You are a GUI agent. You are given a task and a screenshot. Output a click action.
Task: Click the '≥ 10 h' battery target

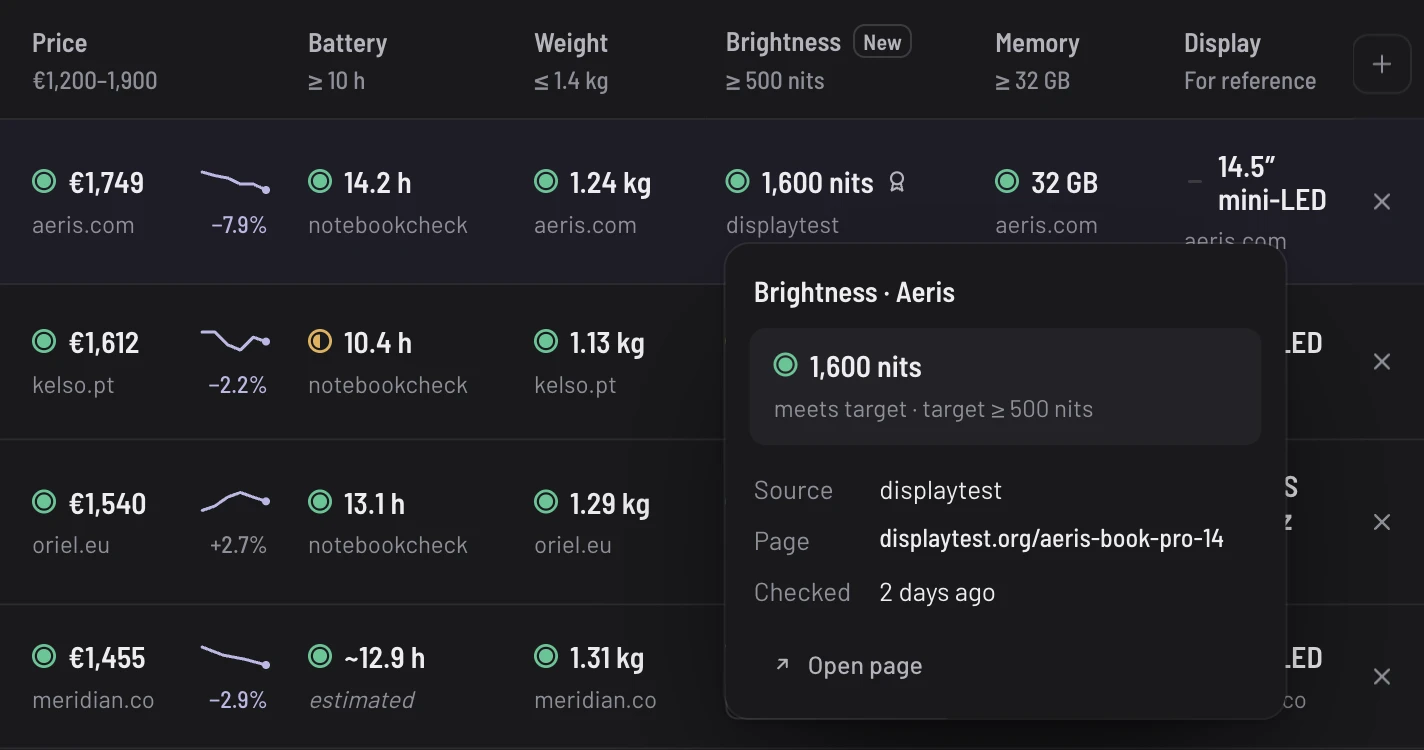click(337, 81)
